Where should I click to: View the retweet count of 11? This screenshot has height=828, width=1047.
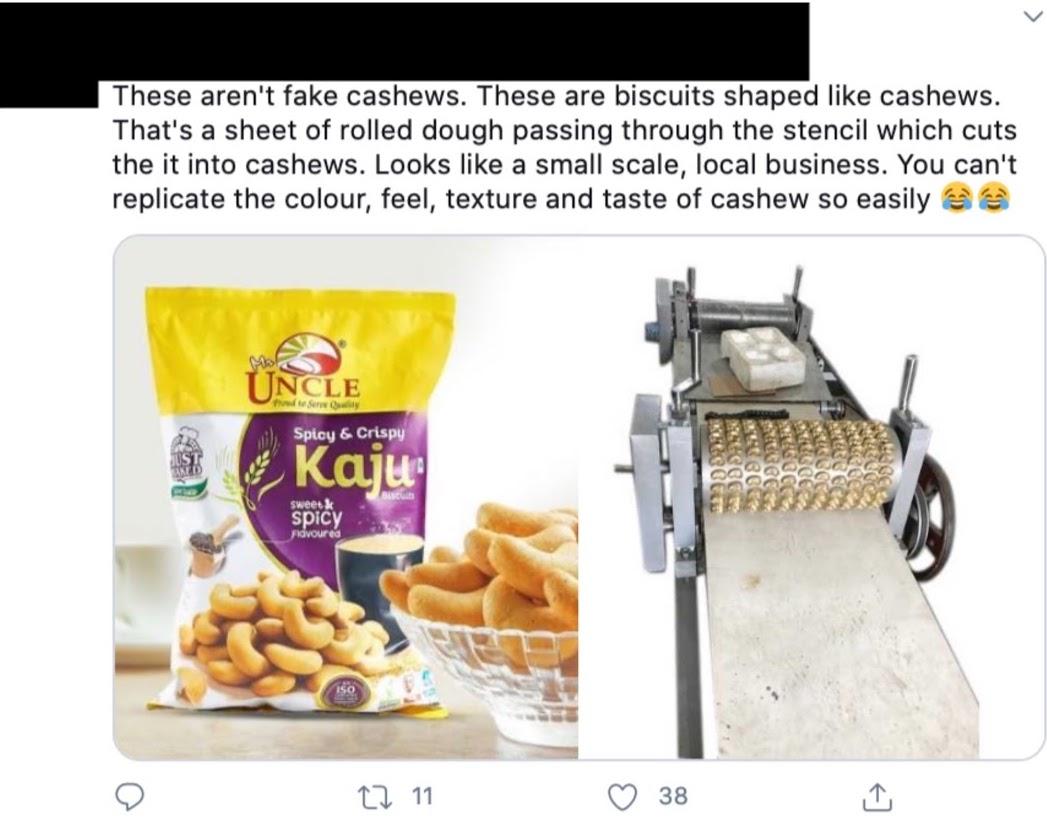pos(422,796)
